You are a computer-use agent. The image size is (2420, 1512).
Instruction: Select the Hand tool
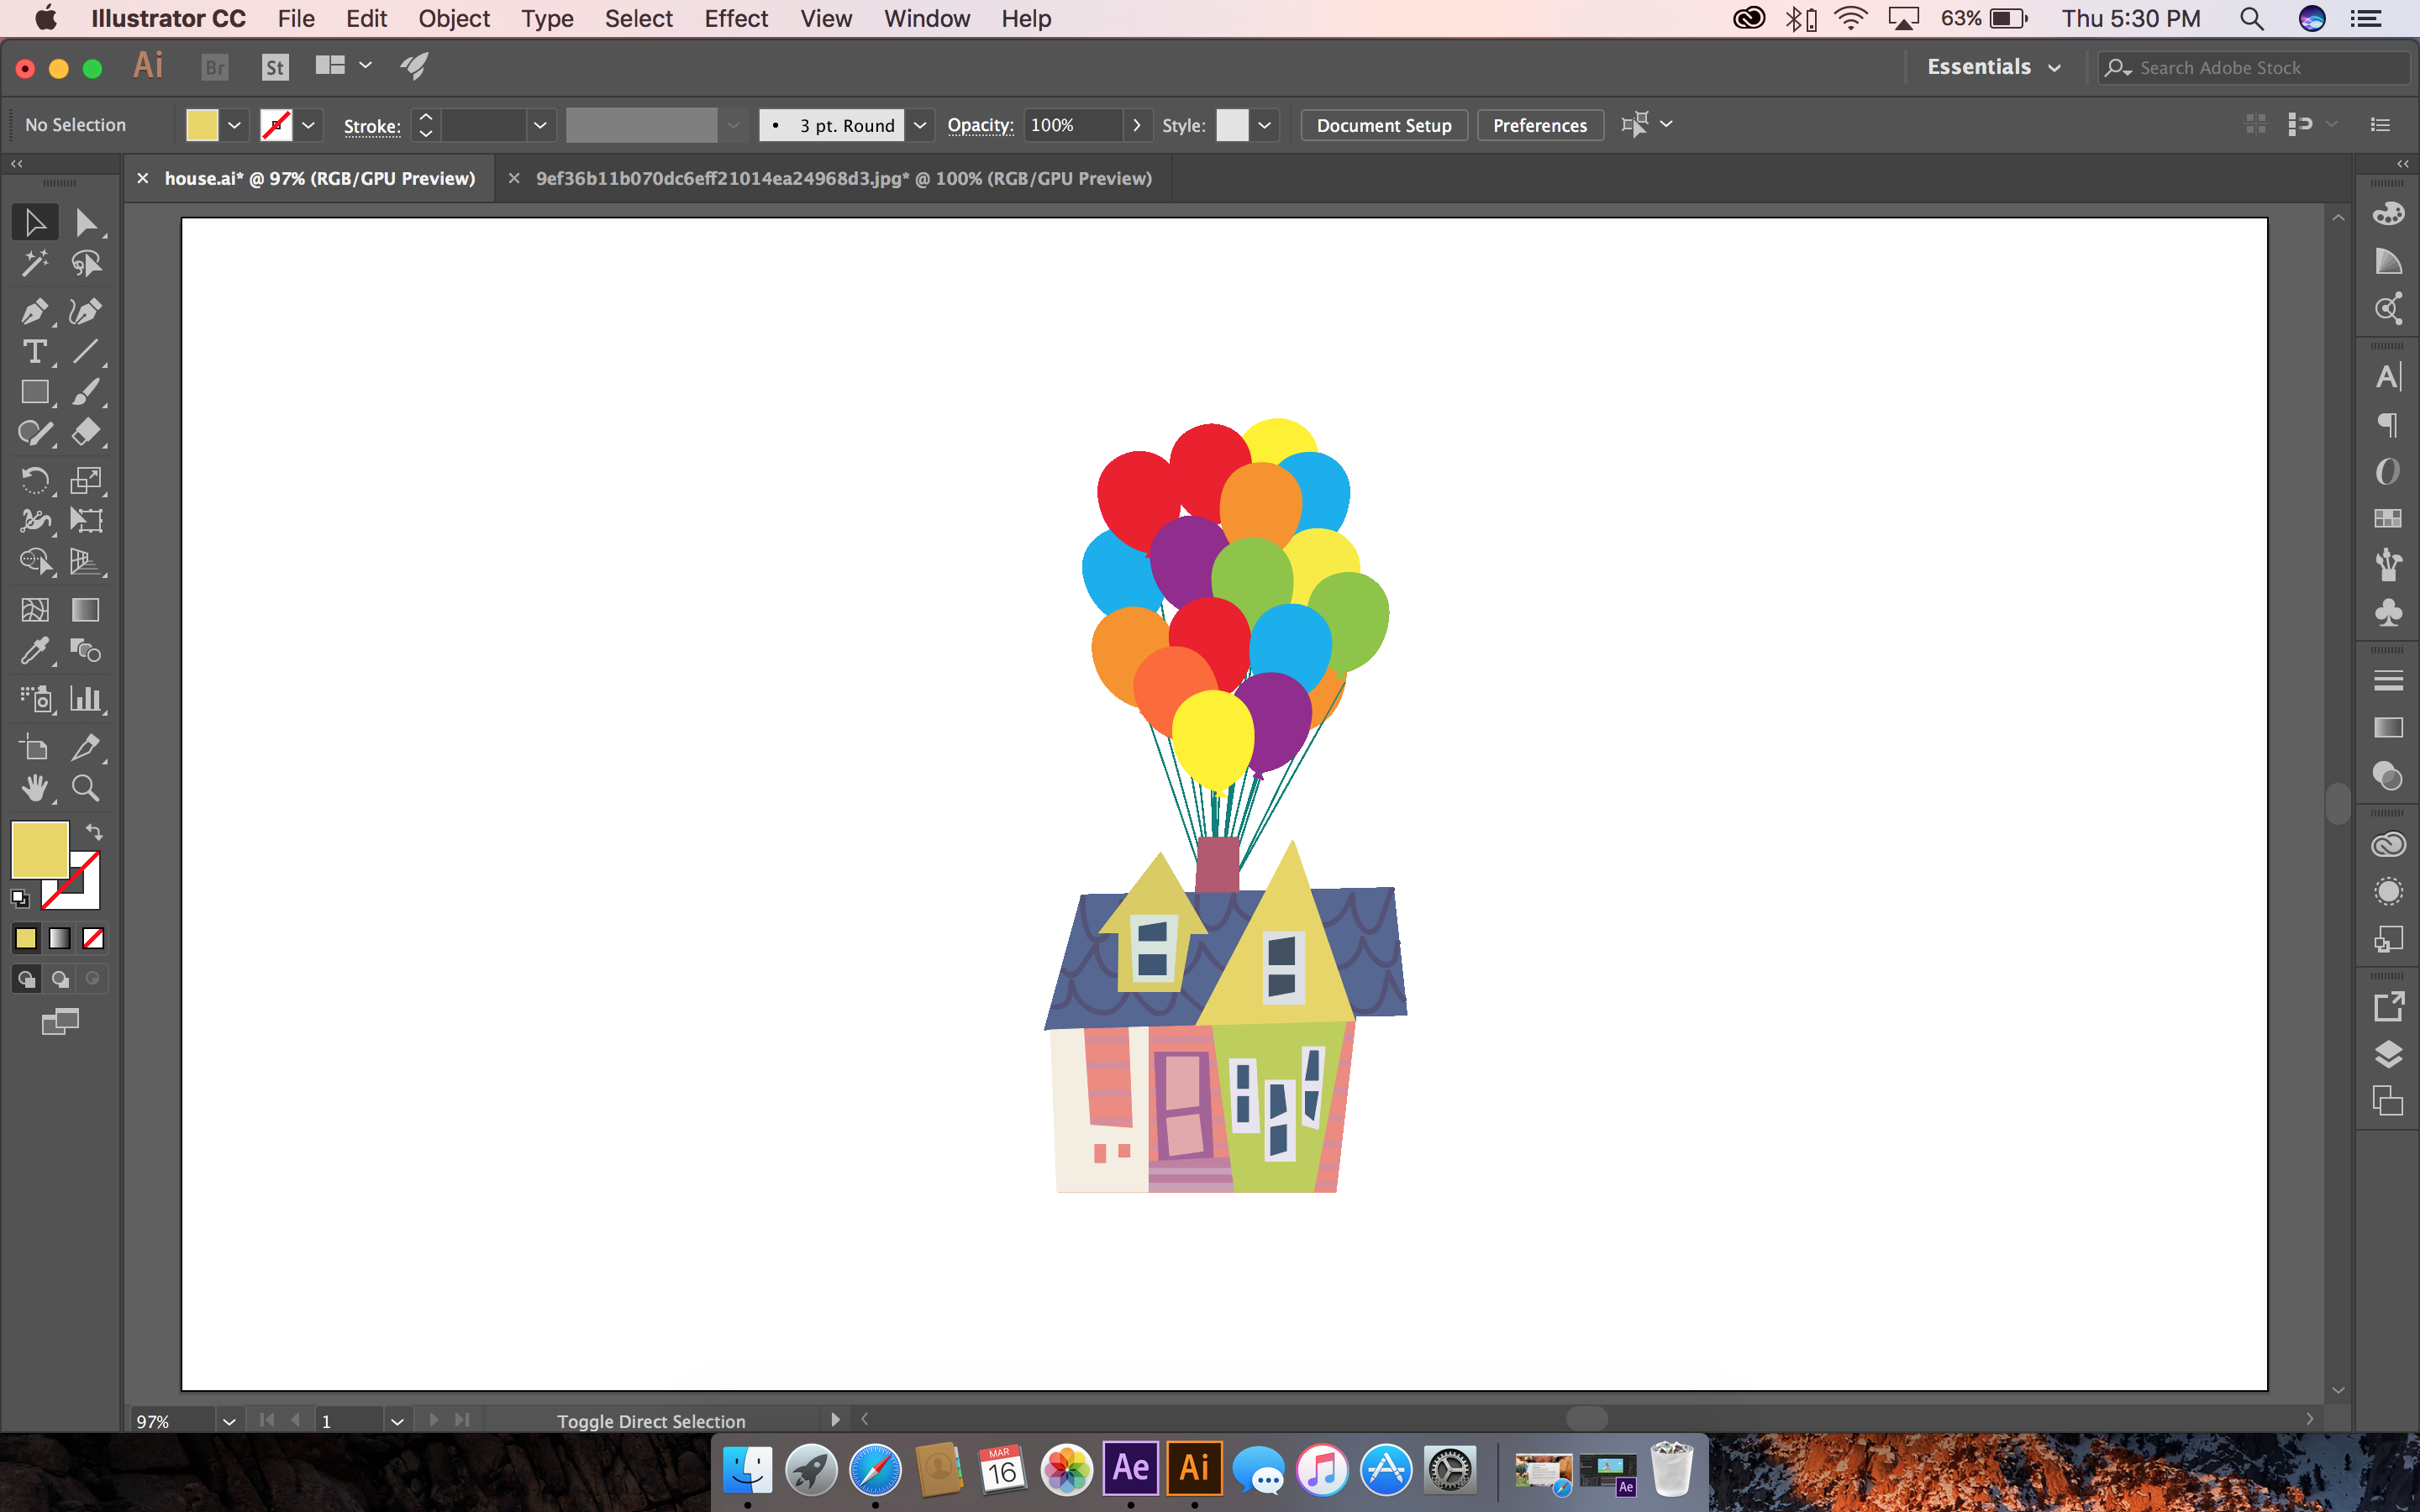[x=35, y=788]
